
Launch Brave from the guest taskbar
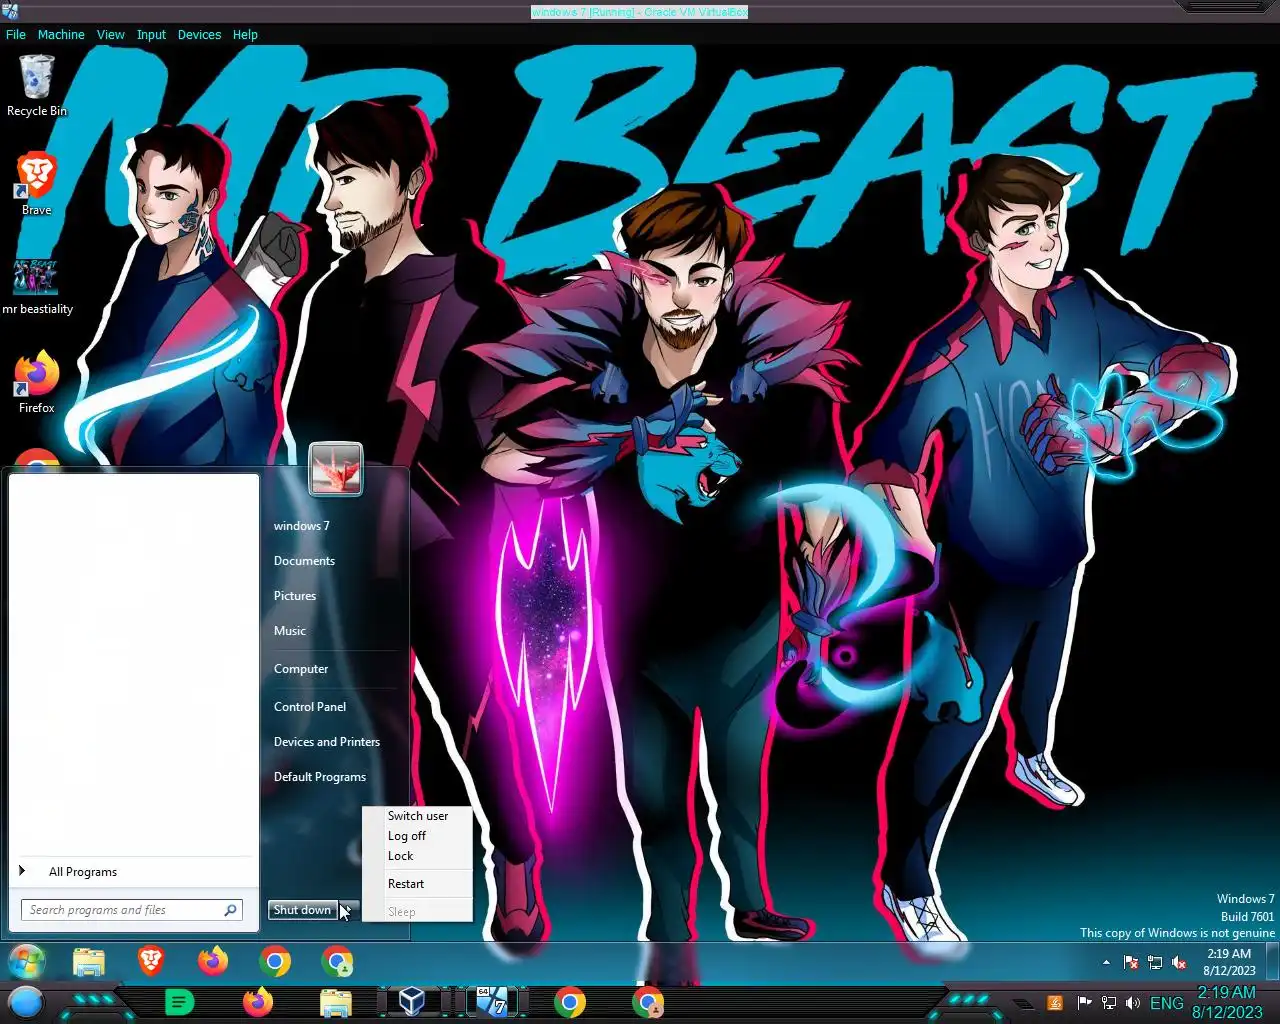151,962
